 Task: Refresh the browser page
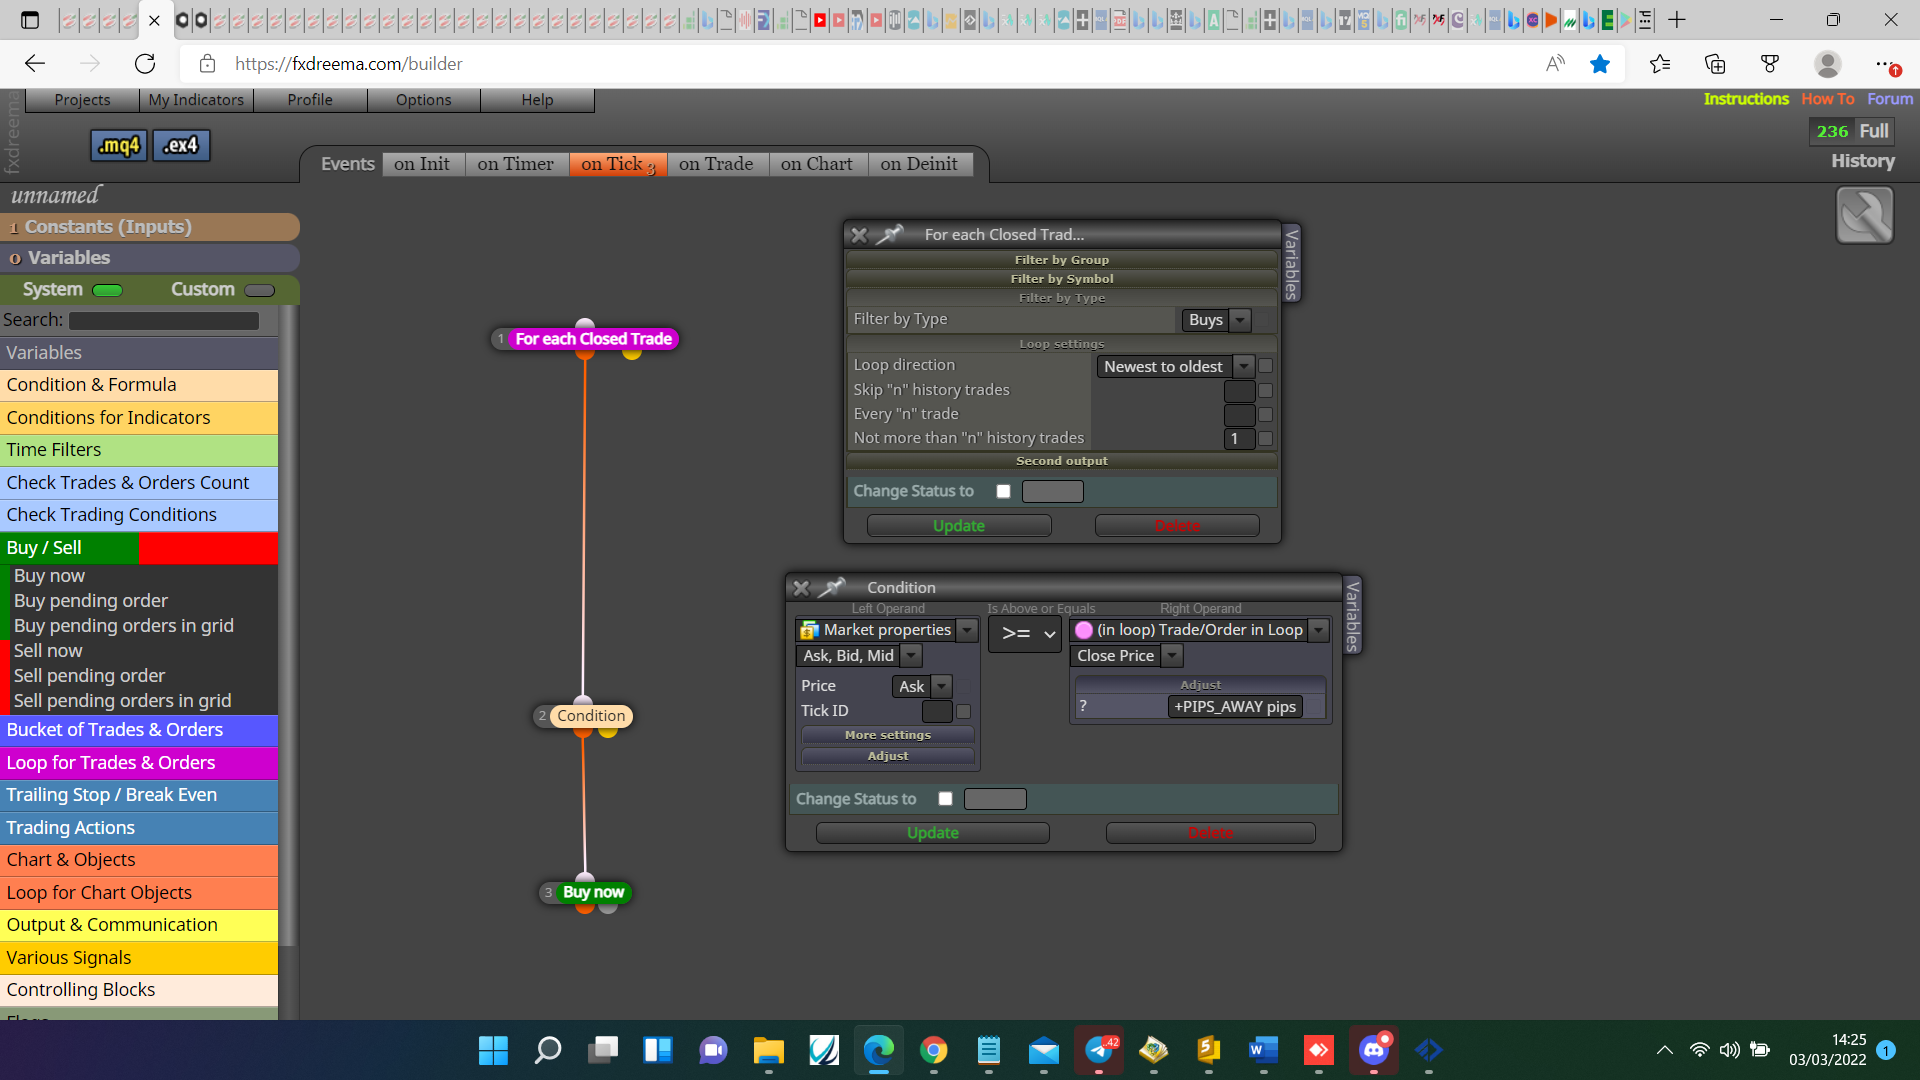(x=145, y=64)
